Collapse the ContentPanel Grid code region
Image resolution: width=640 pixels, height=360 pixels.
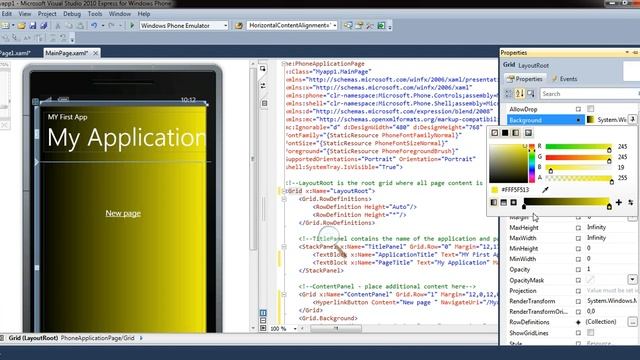coord(284,295)
